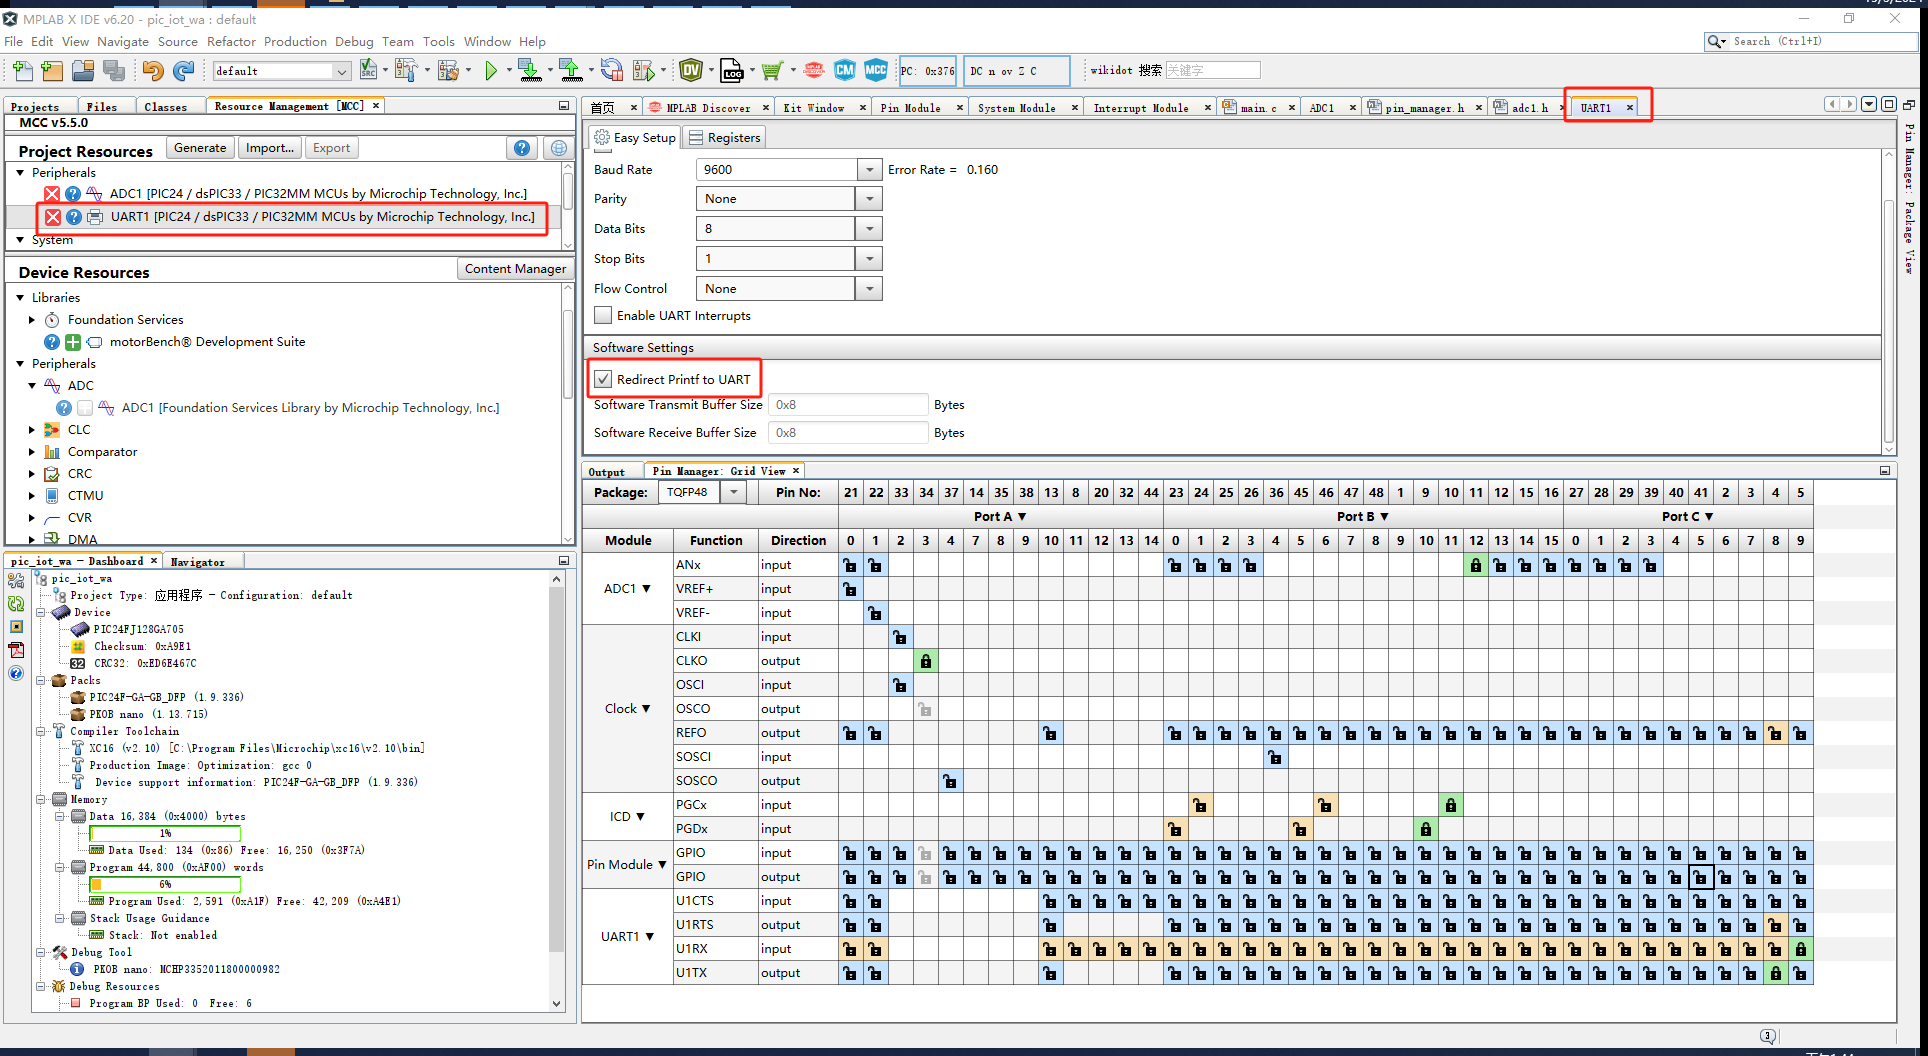Add motorBench with green plus icon
This screenshot has height=1056, width=1928.
pyautogui.click(x=73, y=342)
